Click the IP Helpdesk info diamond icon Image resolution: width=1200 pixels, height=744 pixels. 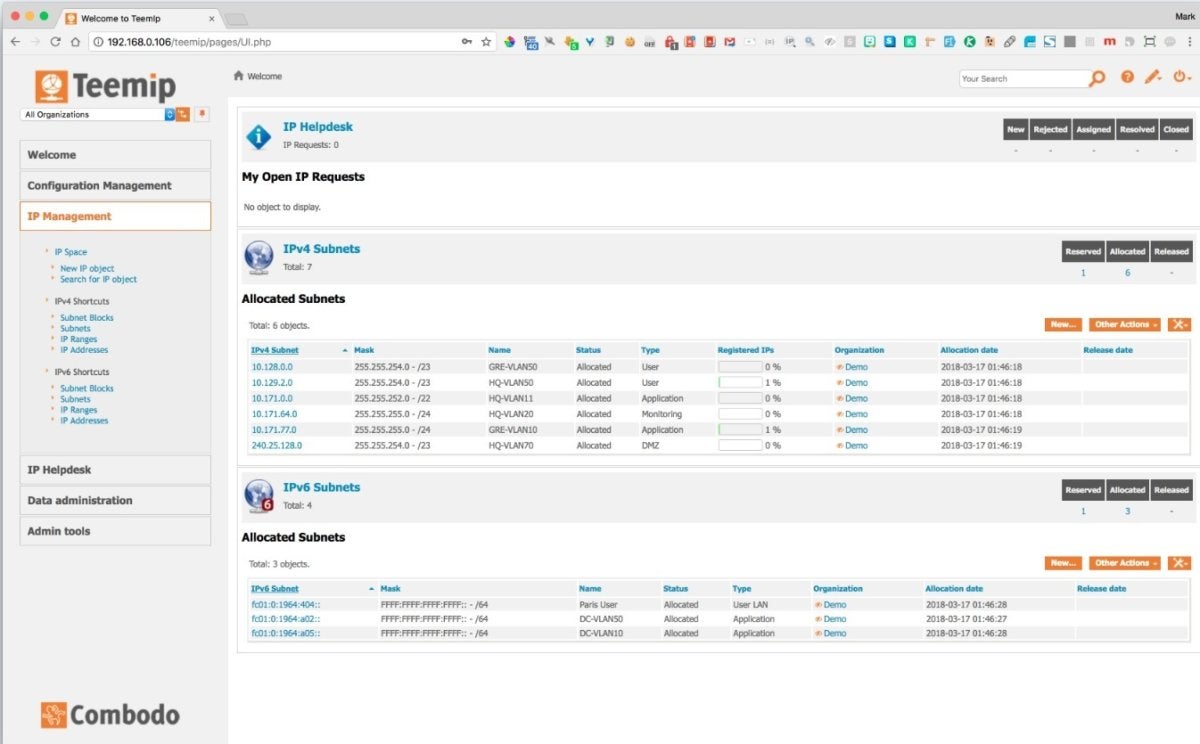click(258, 136)
